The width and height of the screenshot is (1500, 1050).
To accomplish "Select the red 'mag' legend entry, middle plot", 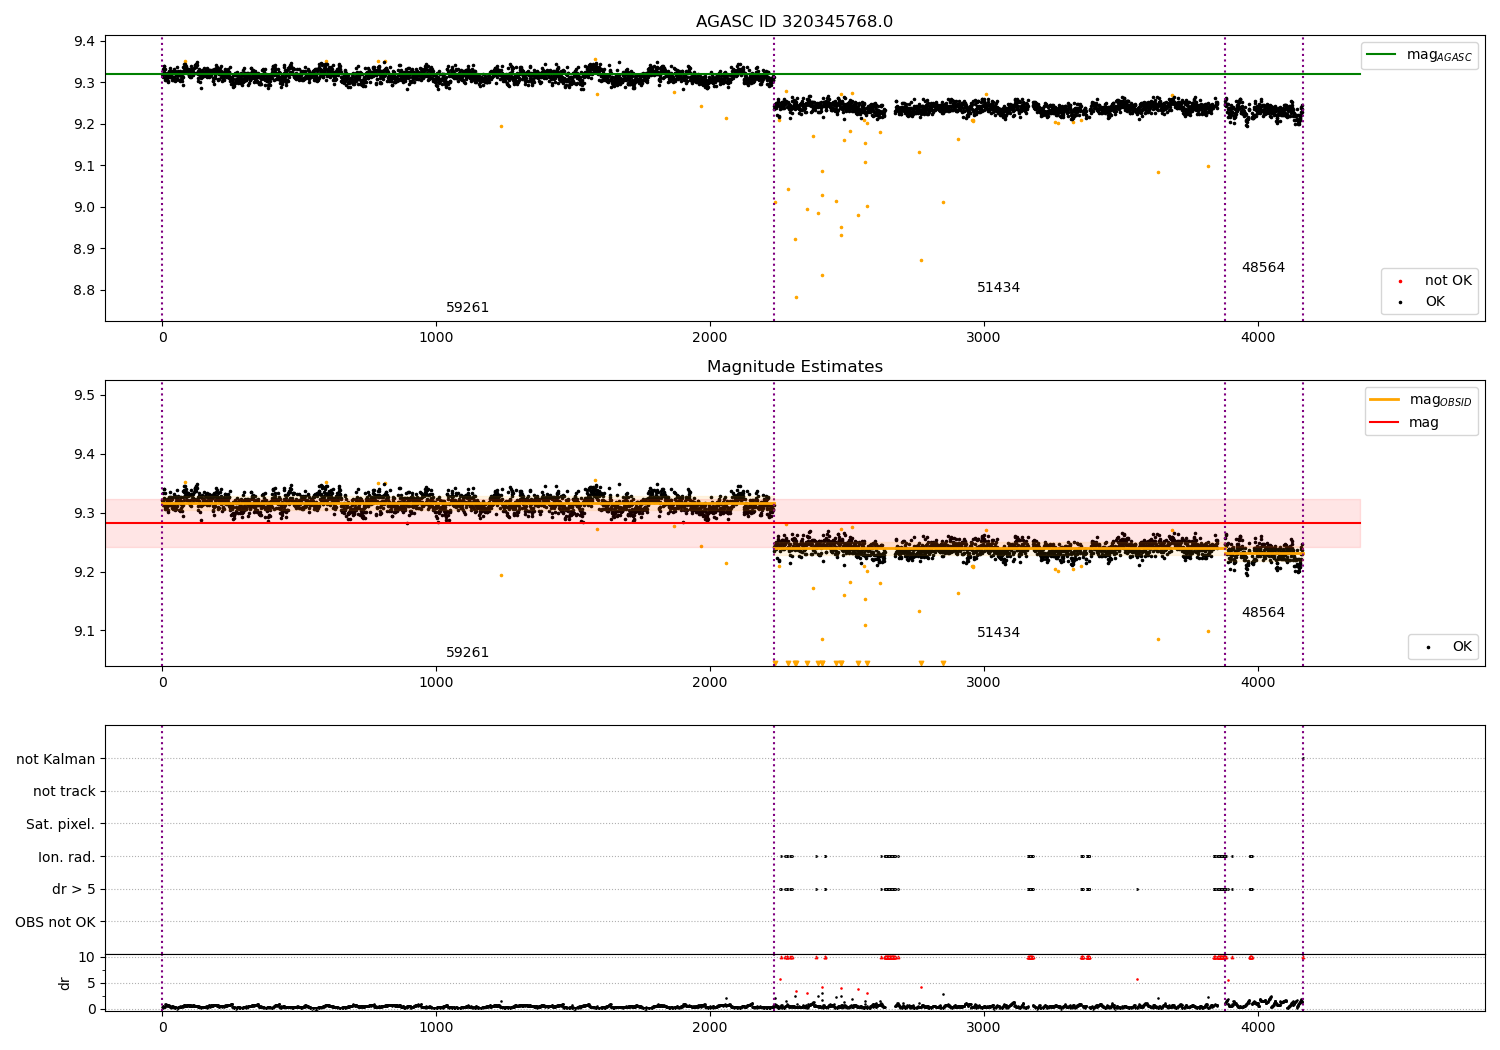I will pos(1404,423).
